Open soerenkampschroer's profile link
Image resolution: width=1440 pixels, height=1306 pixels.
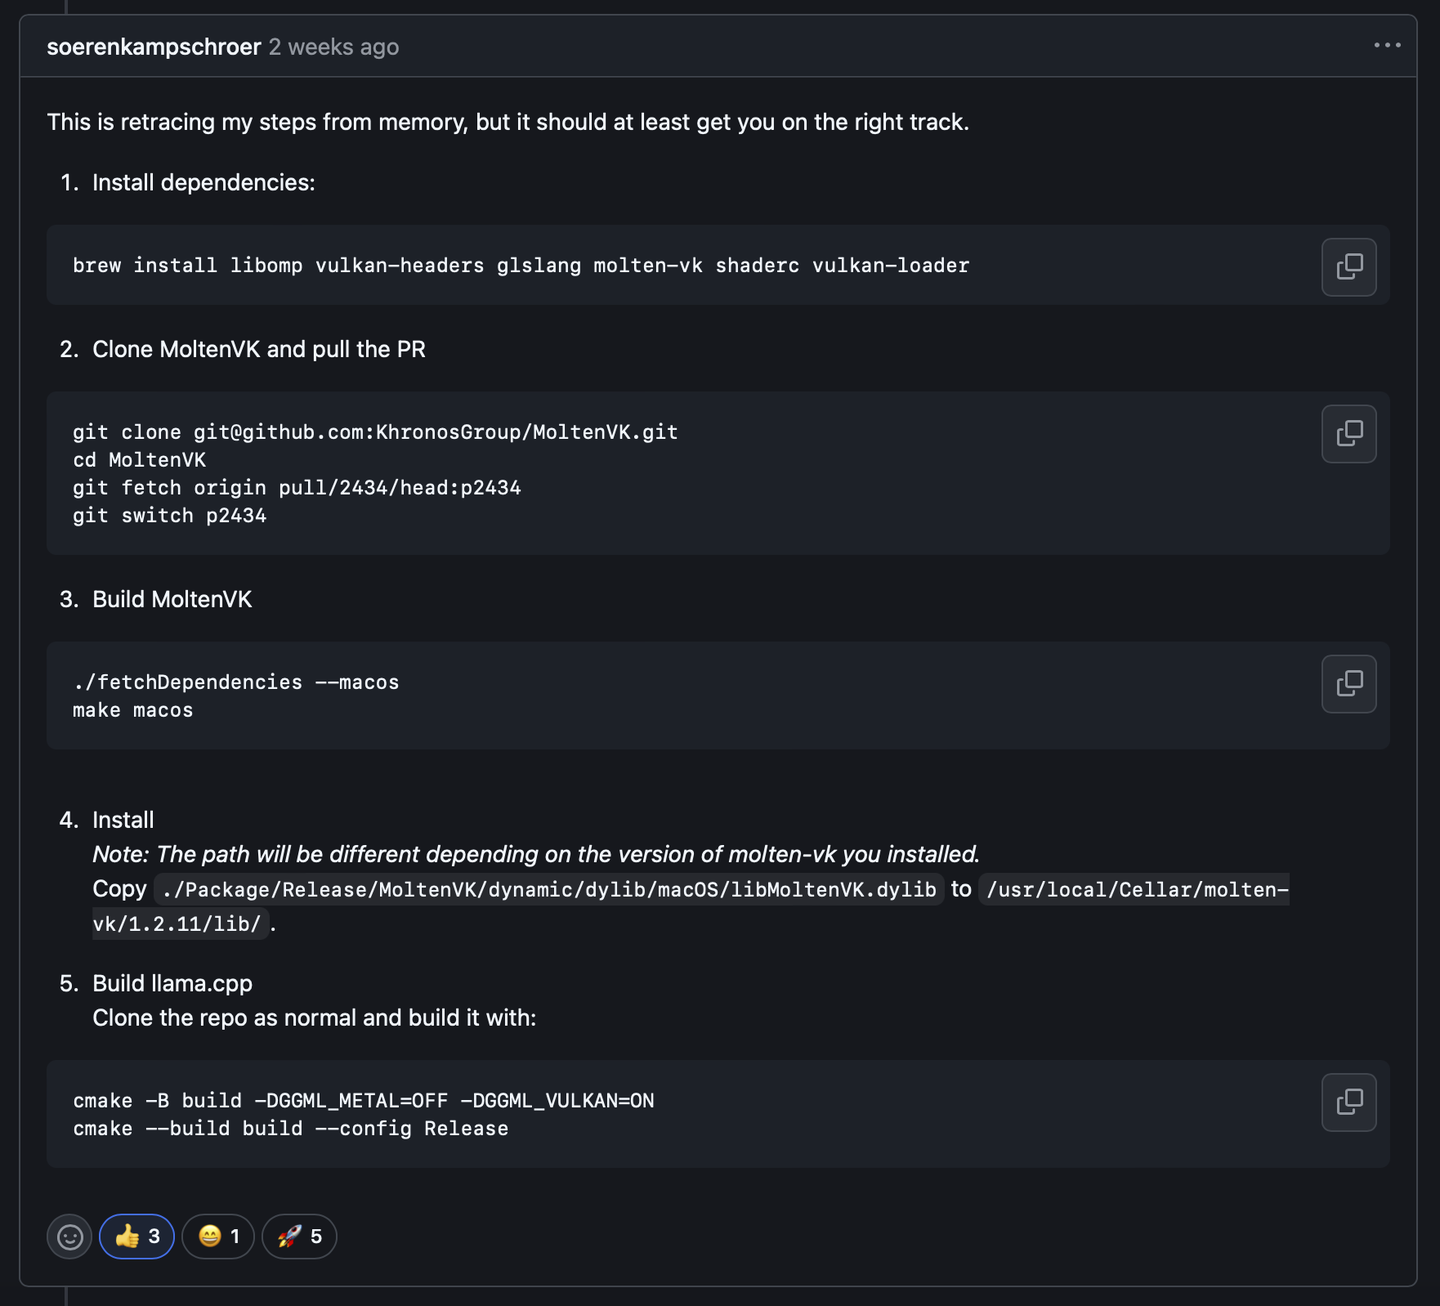(154, 47)
